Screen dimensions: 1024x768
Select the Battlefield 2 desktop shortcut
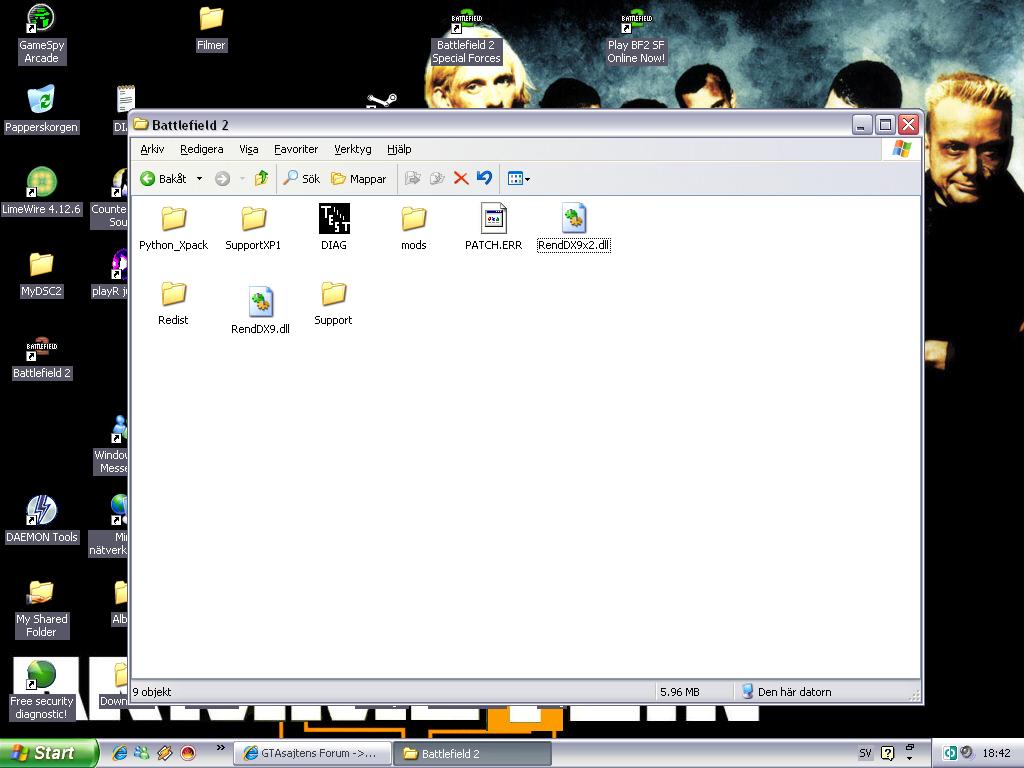[42, 359]
